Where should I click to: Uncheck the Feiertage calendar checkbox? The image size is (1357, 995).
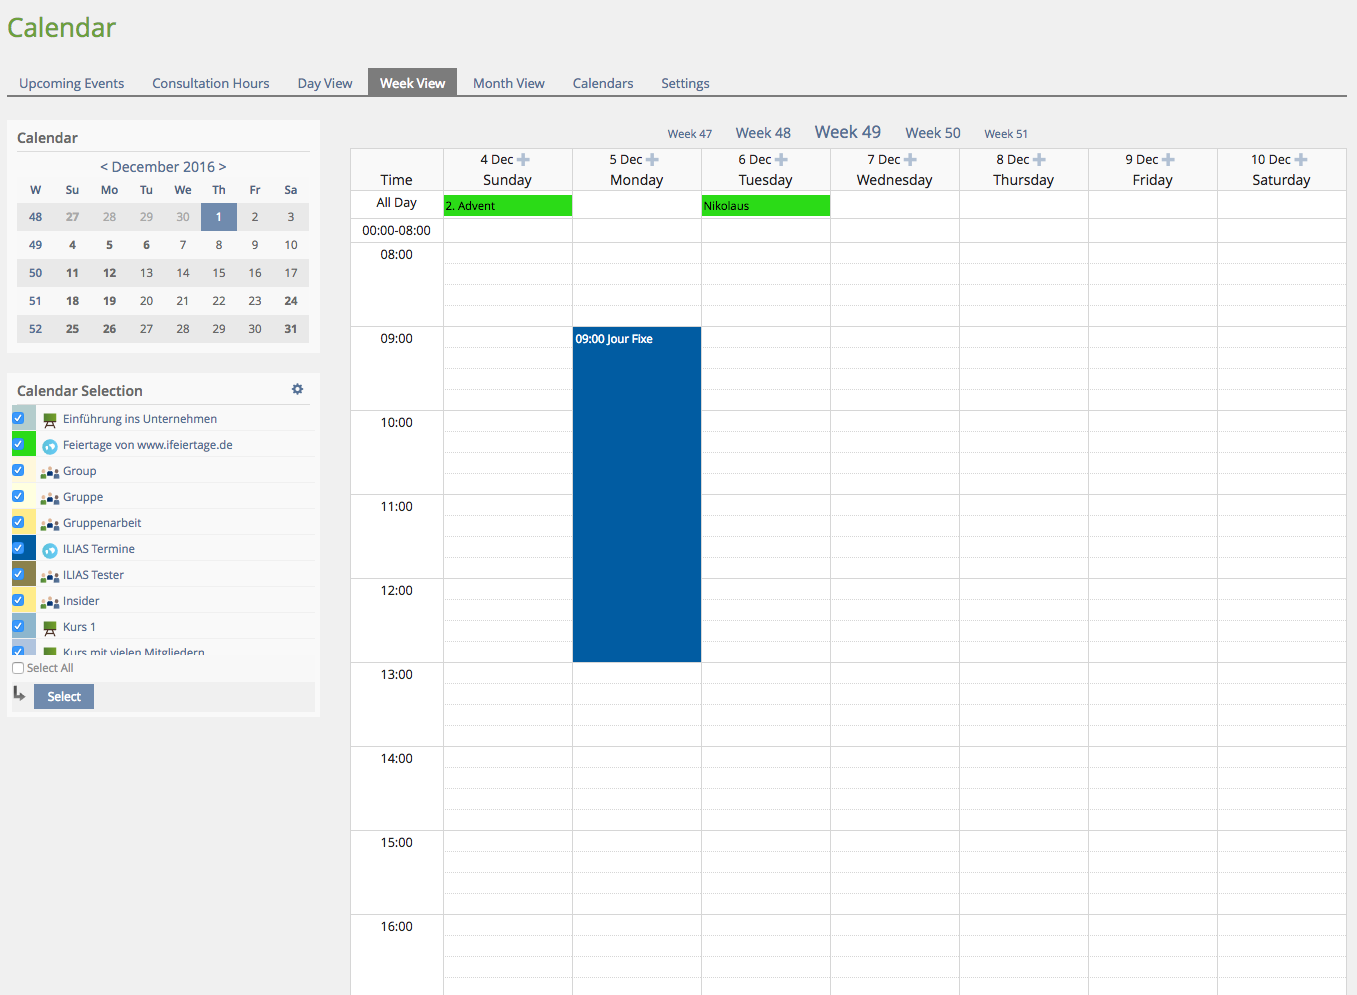tap(18, 444)
